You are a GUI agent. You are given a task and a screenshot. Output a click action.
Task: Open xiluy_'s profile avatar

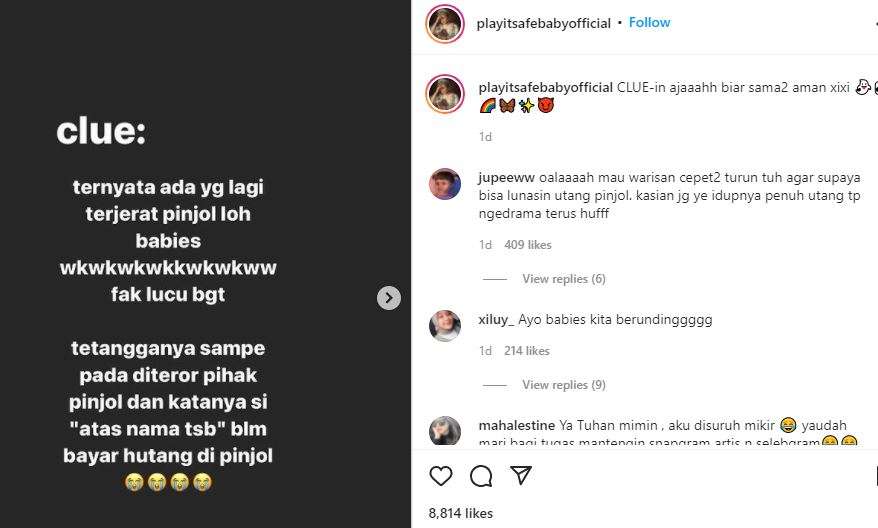[x=445, y=325]
